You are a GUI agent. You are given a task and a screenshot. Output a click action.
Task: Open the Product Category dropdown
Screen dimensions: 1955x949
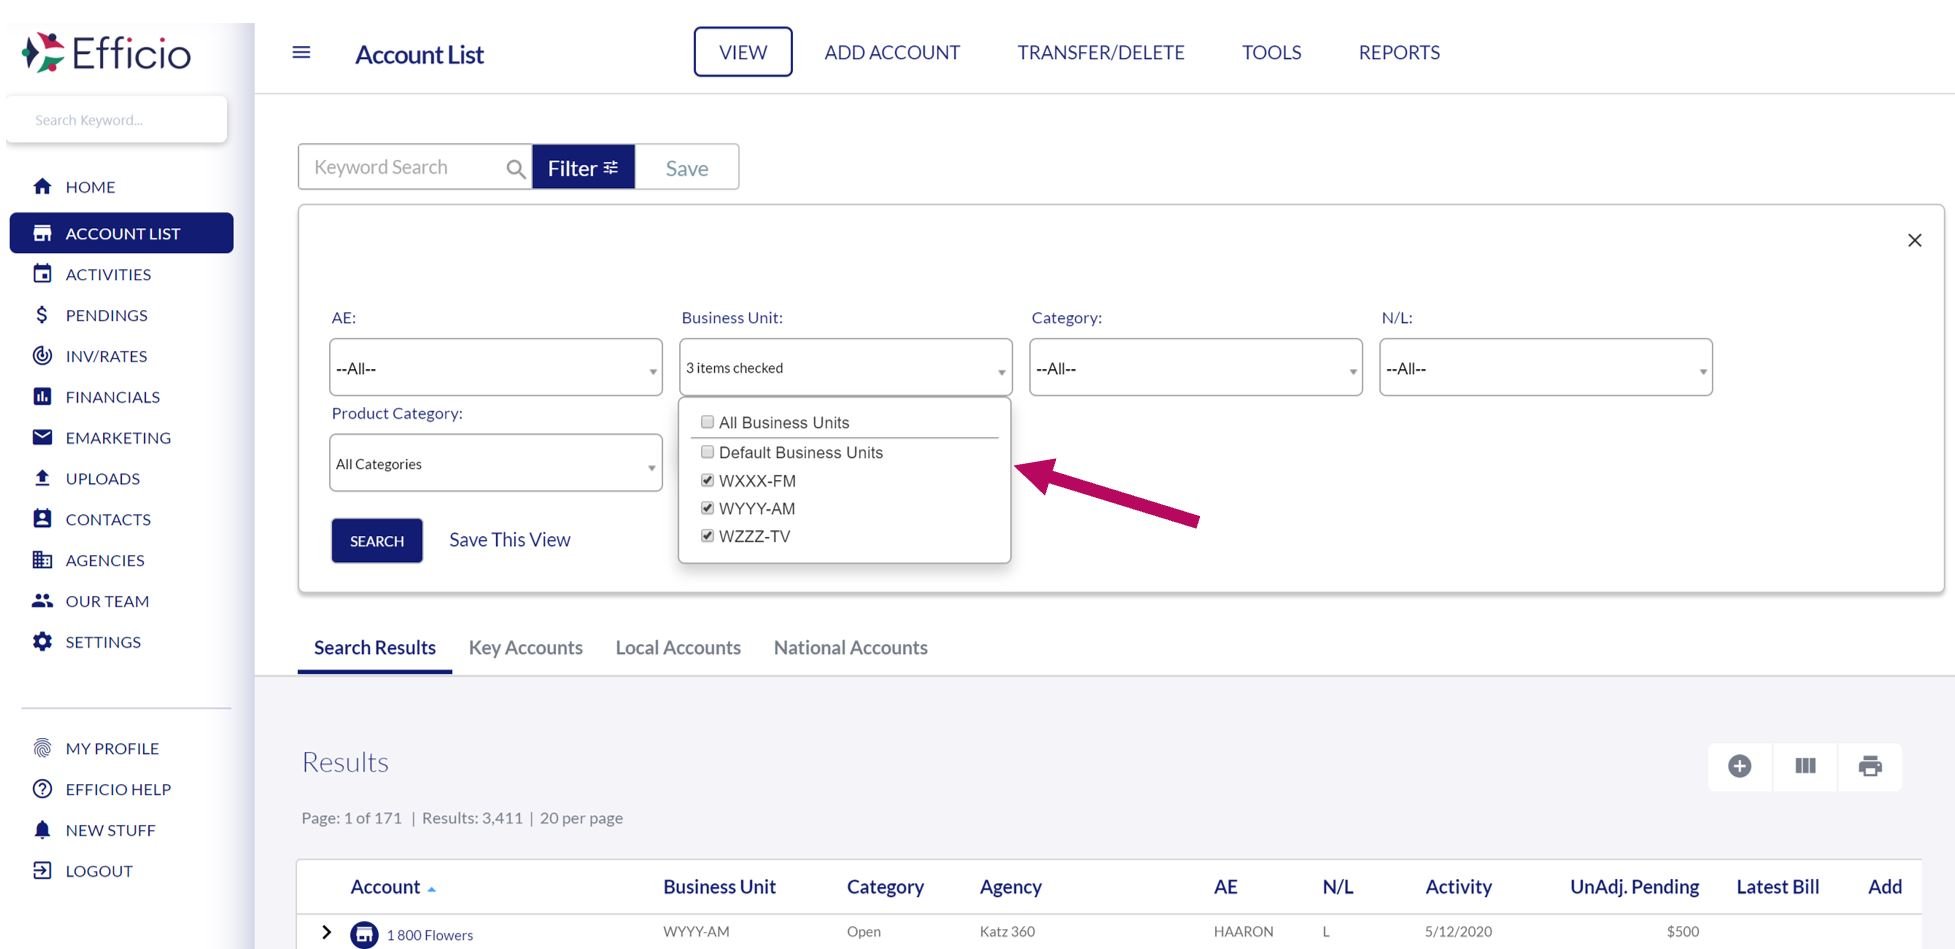[496, 463]
